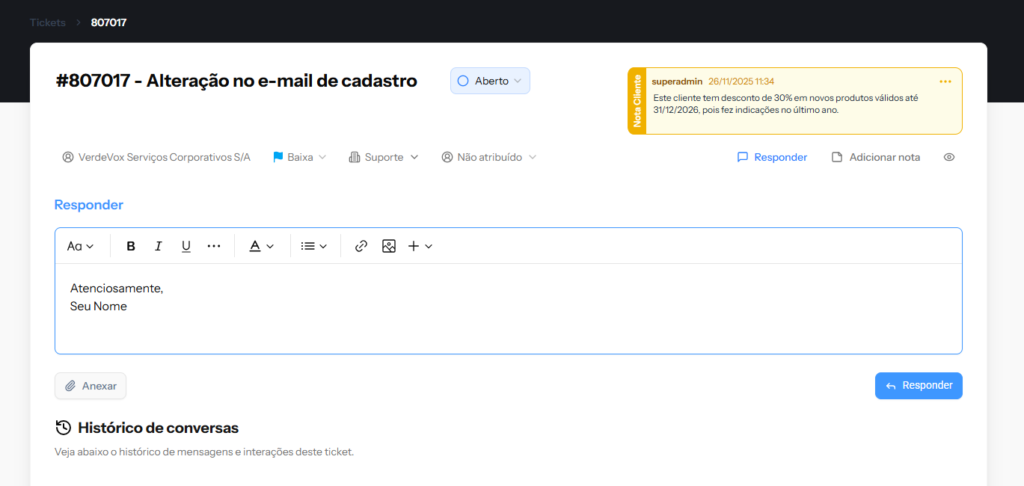Switch to the Adicionar nota tab
This screenshot has width=1024, height=486.
876,157
